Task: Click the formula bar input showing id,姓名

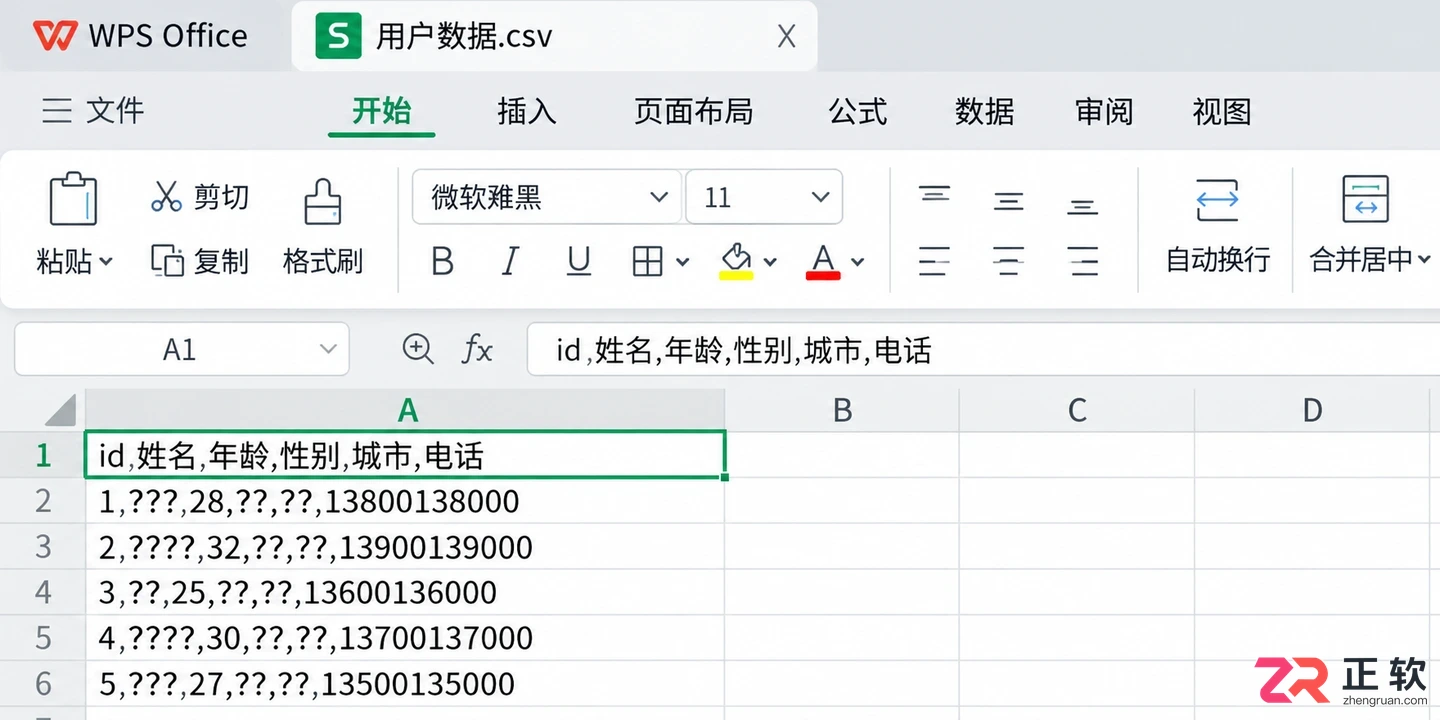Action: point(983,349)
